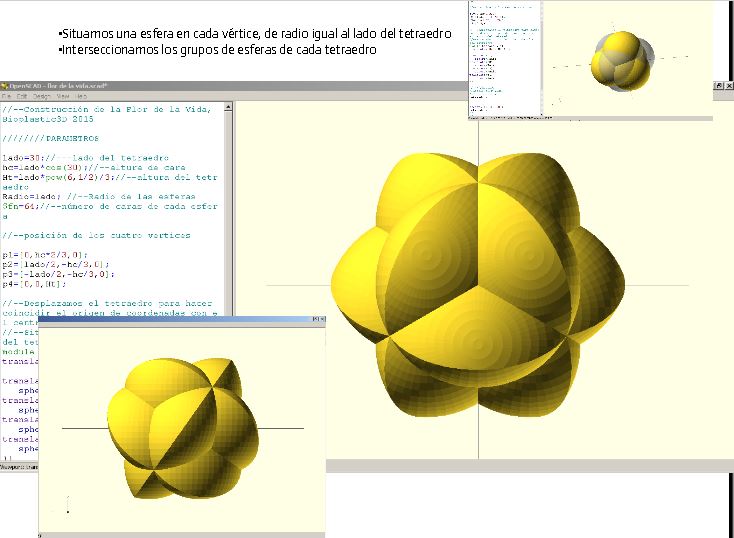
Task: Click the comment 'Desplazamos el tetraedro para hacer'
Action: point(107,303)
